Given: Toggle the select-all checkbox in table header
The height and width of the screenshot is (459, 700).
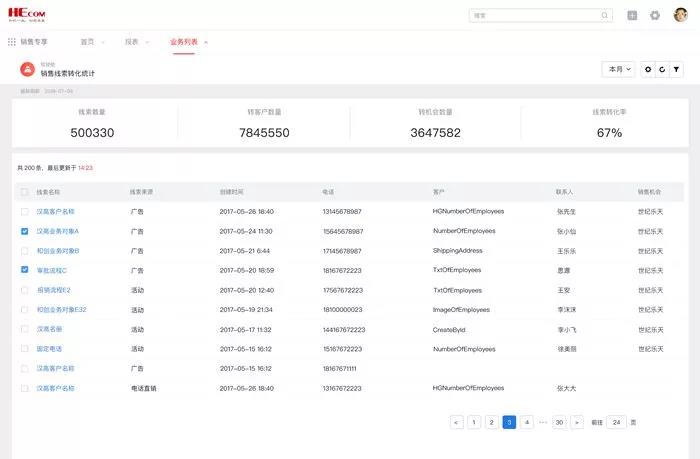Looking at the screenshot, I should 25,191.
